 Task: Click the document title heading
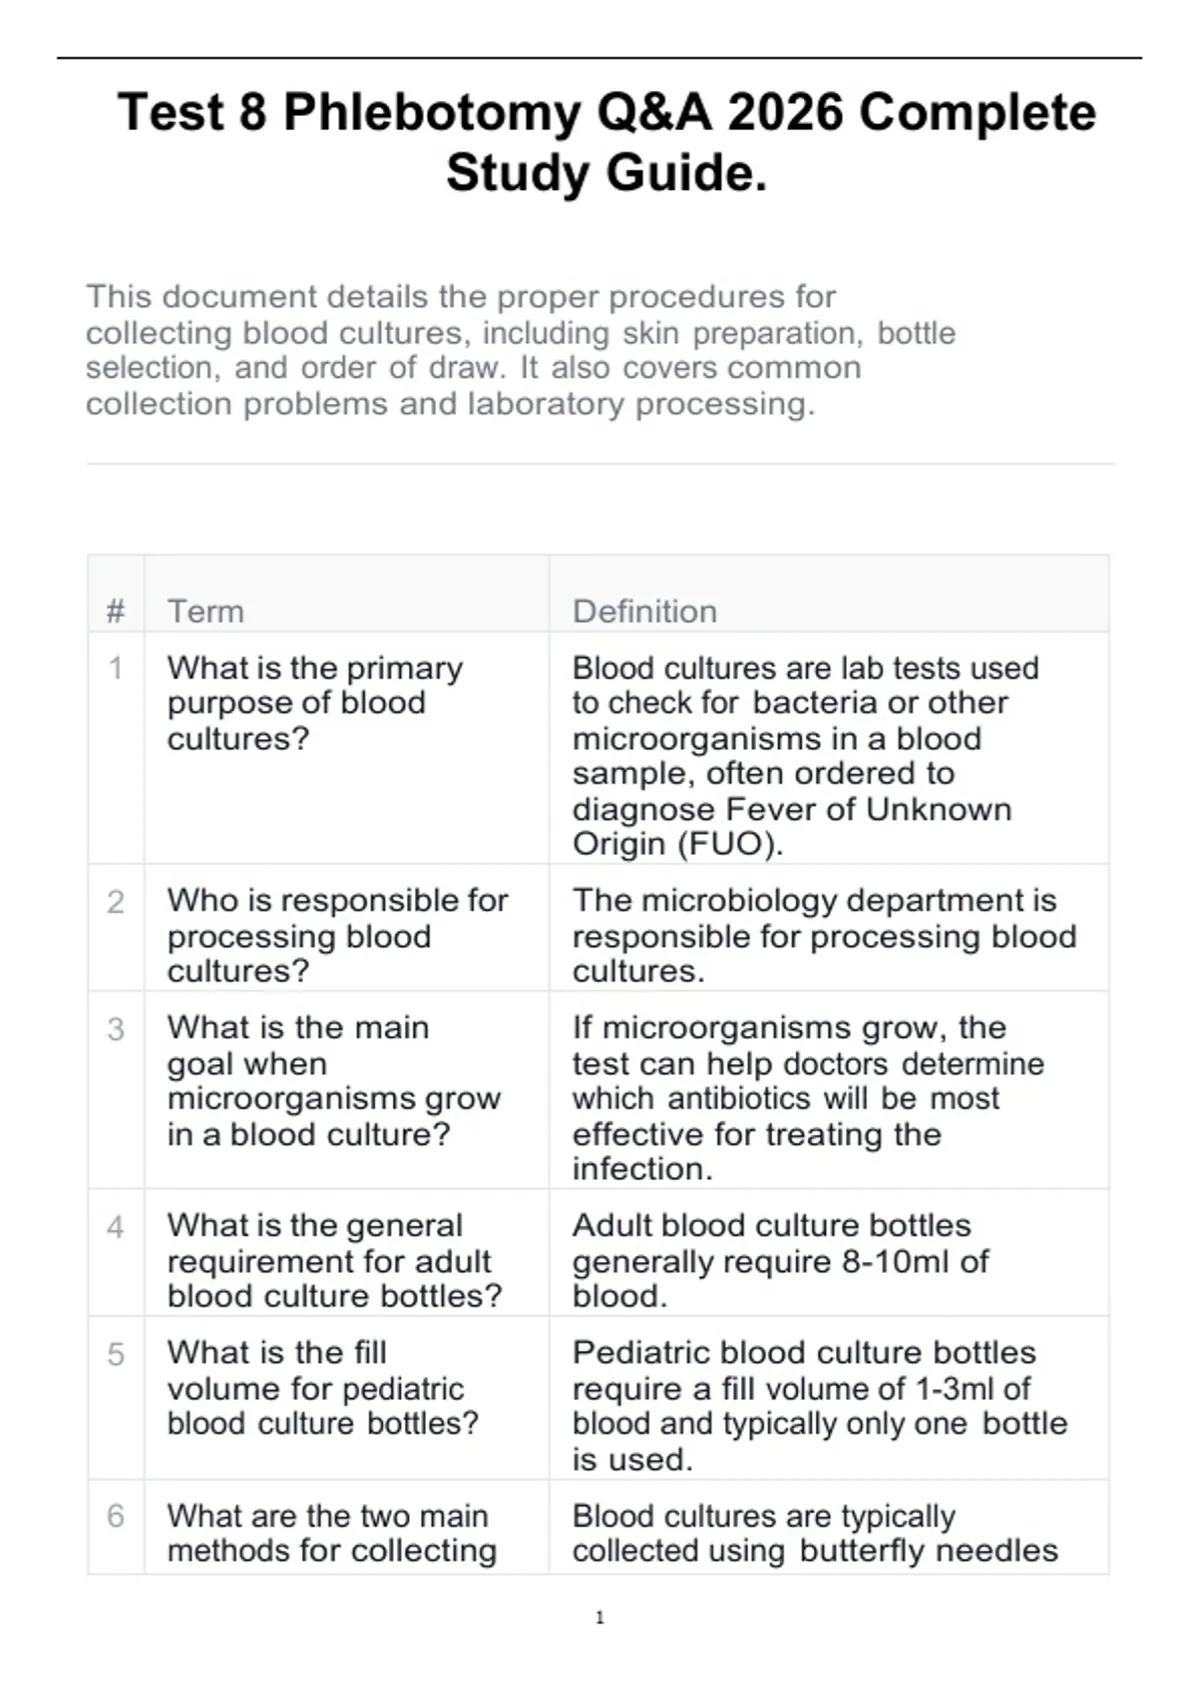606,141
